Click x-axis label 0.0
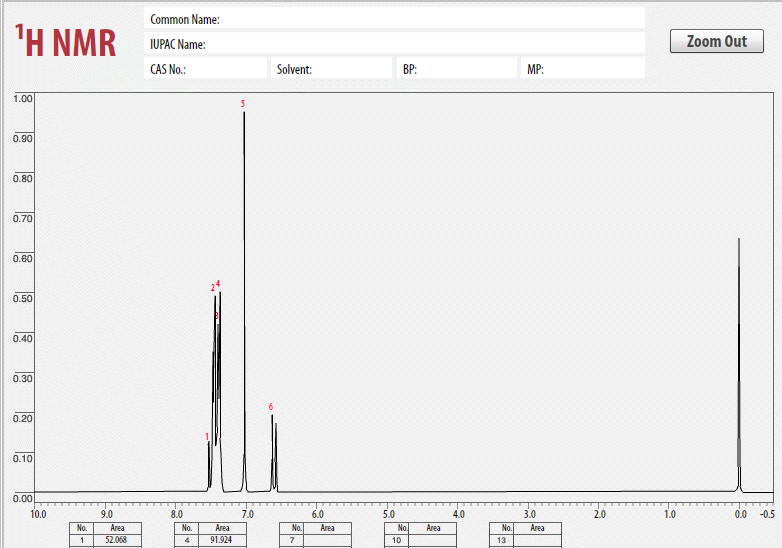782x548 pixels. click(x=741, y=514)
